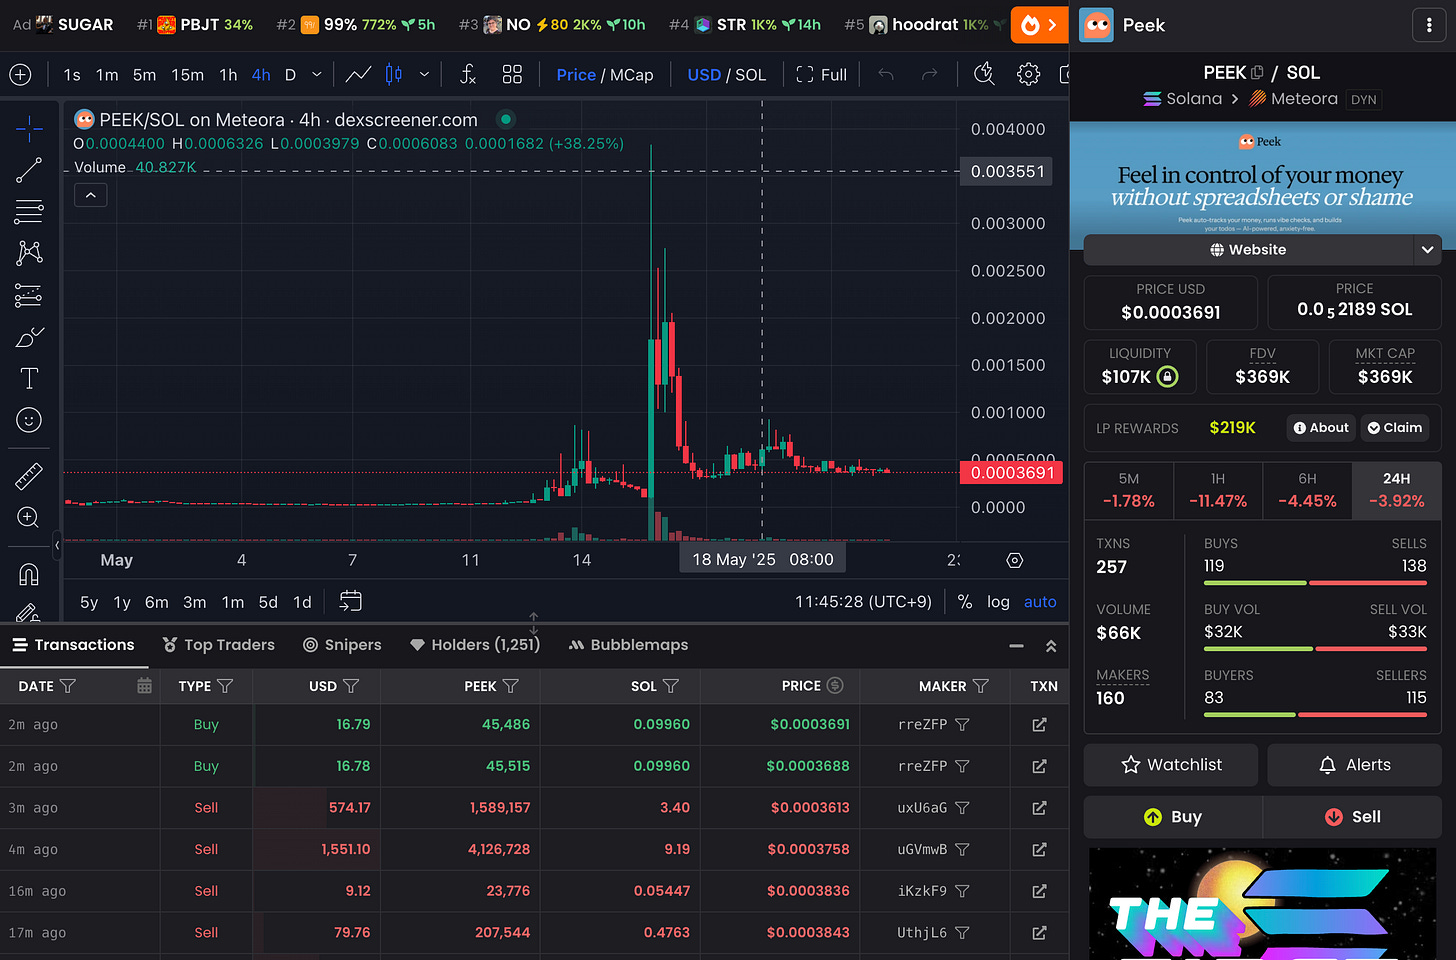This screenshot has height=960, width=1456.
Task: Select the patterns drawing tool
Action: click(29, 253)
